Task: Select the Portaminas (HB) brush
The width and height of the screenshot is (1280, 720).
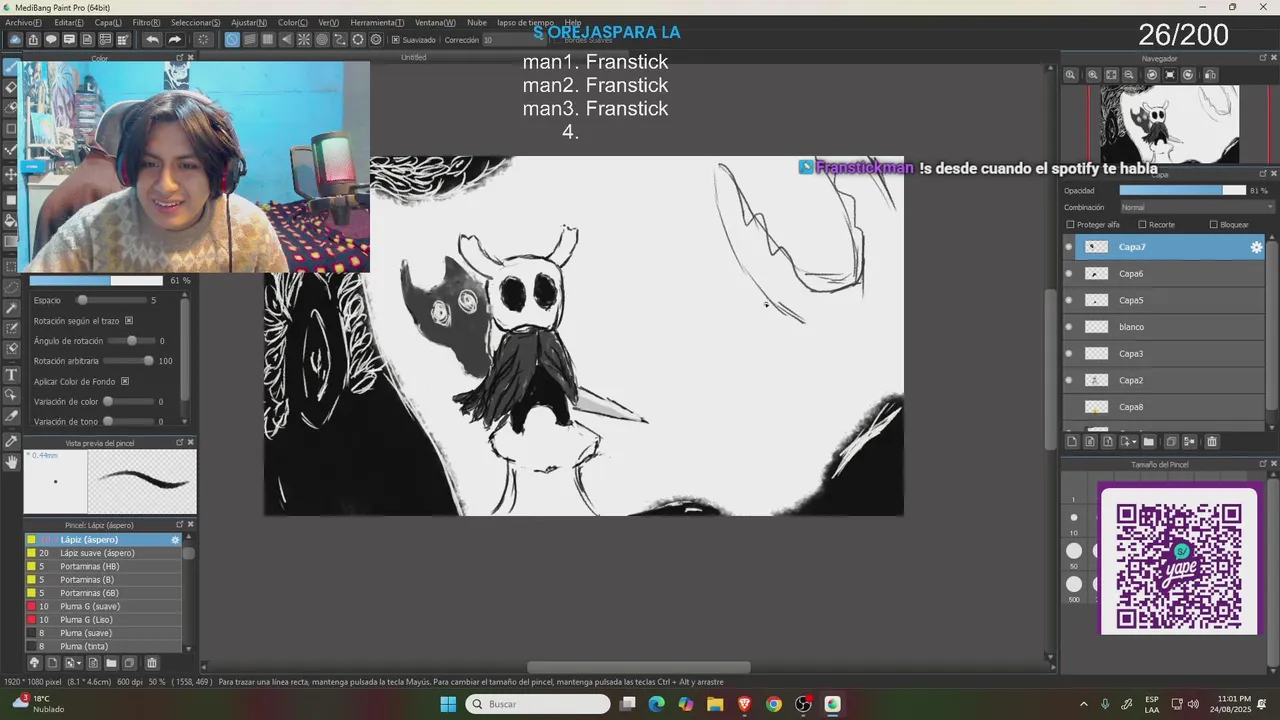Action: click(x=104, y=567)
